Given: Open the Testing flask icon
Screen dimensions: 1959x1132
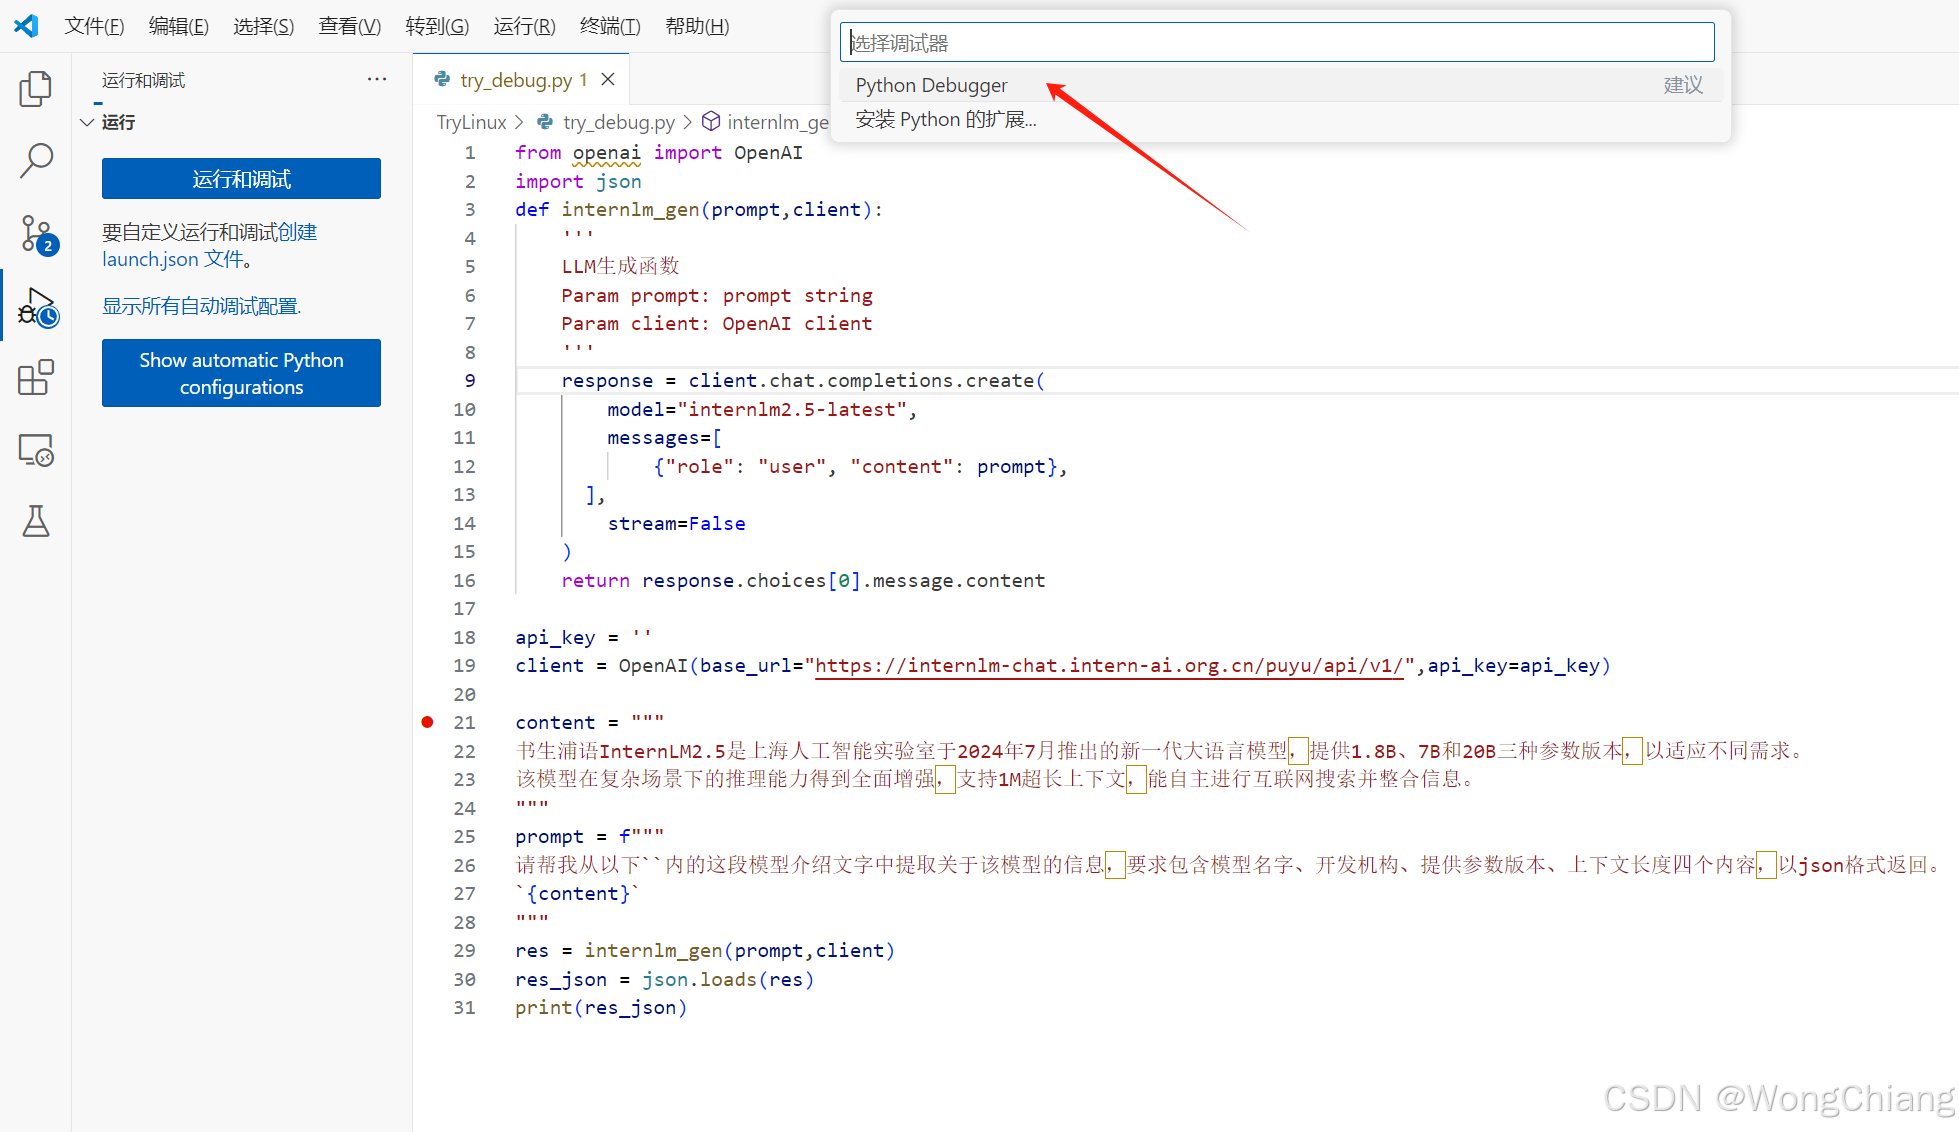Looking at the screenshot, I should (36, 521).
